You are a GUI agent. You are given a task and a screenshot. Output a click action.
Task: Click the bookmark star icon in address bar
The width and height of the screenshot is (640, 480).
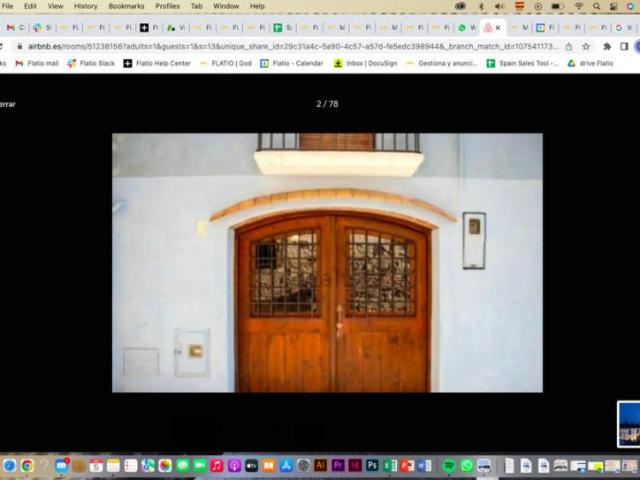(x=586, y=46)
